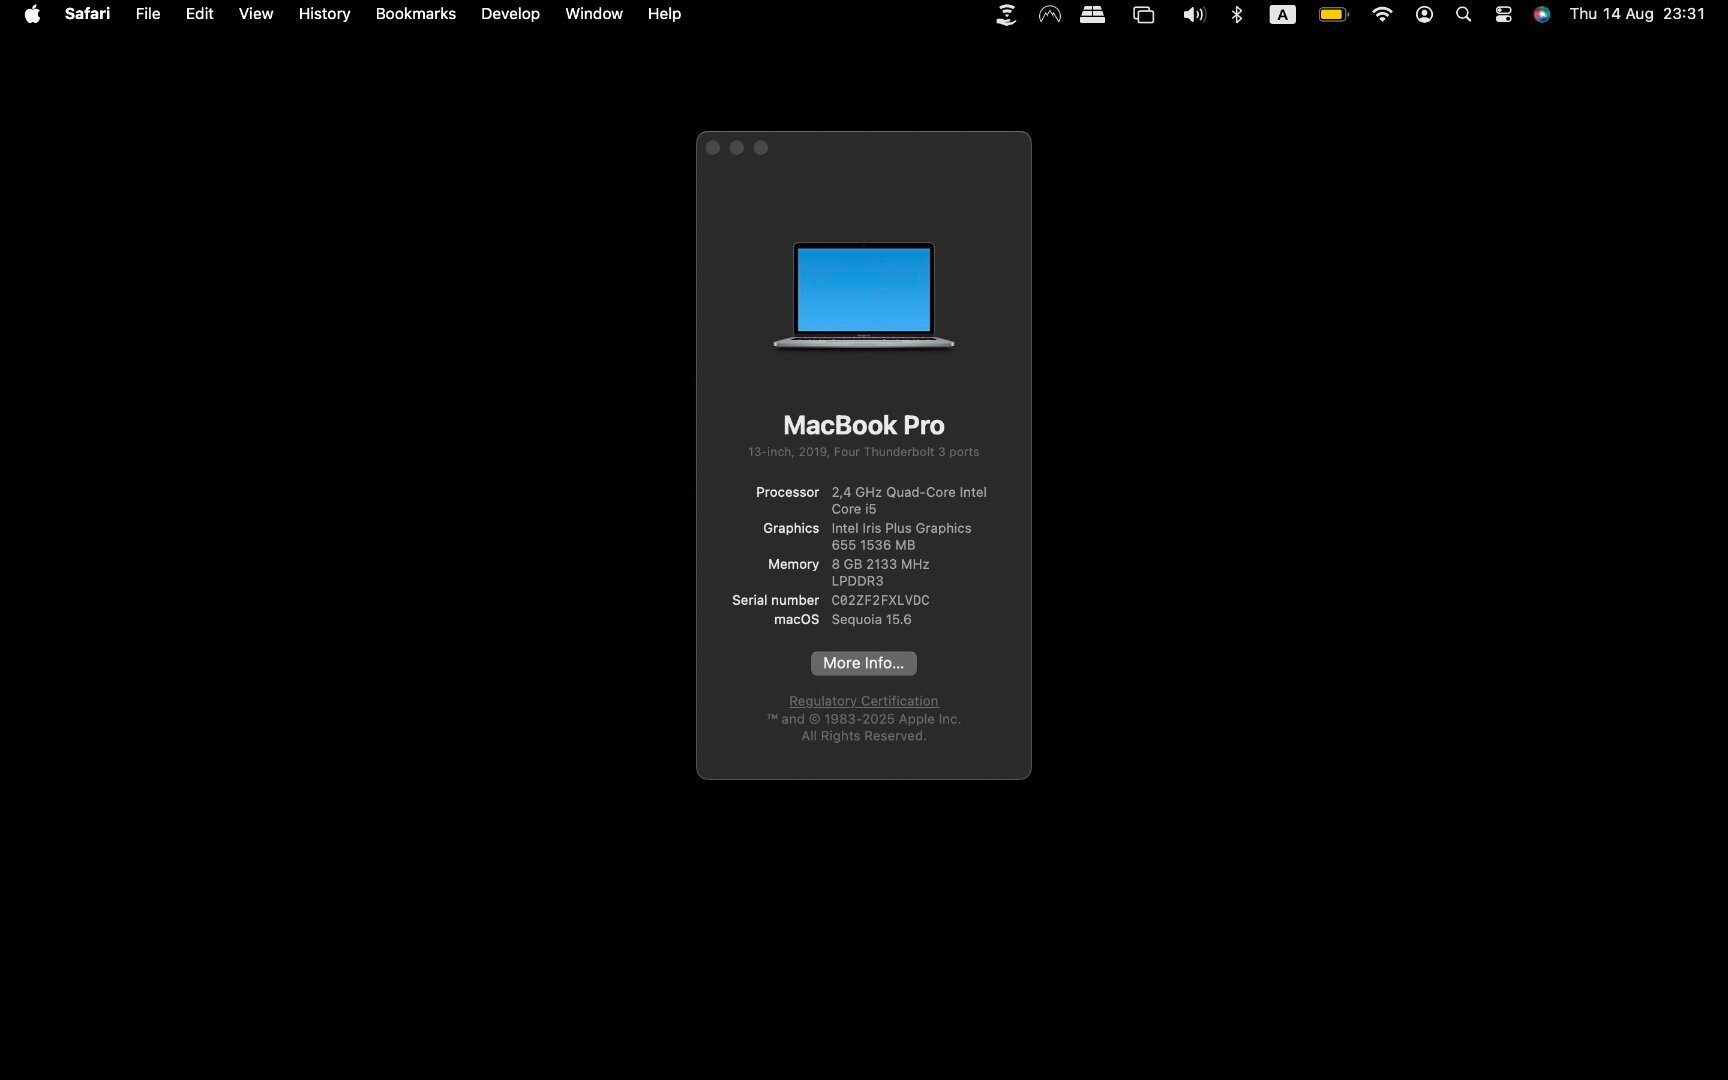The image size is (1728, 1080).
Task: Open Control Center from menu bar
Action: coord(1503,14)
